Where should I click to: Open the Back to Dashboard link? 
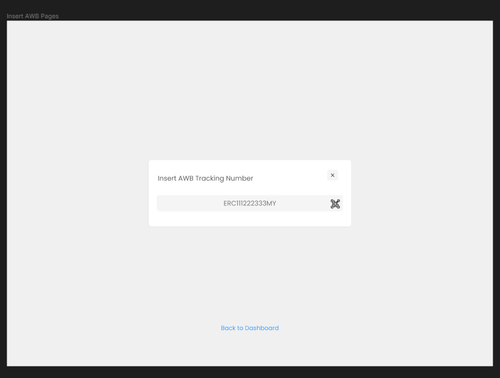[250, 328]
